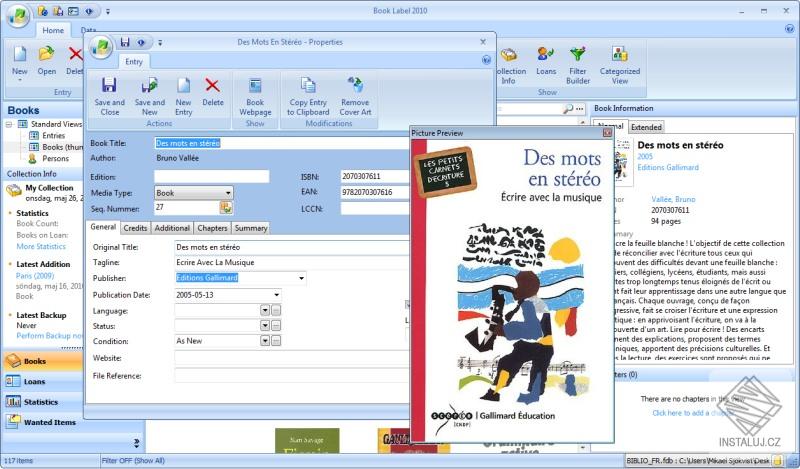Click in Edition input field
The image size is (800, 469).
pyautogui.click(x=212, y=177)
